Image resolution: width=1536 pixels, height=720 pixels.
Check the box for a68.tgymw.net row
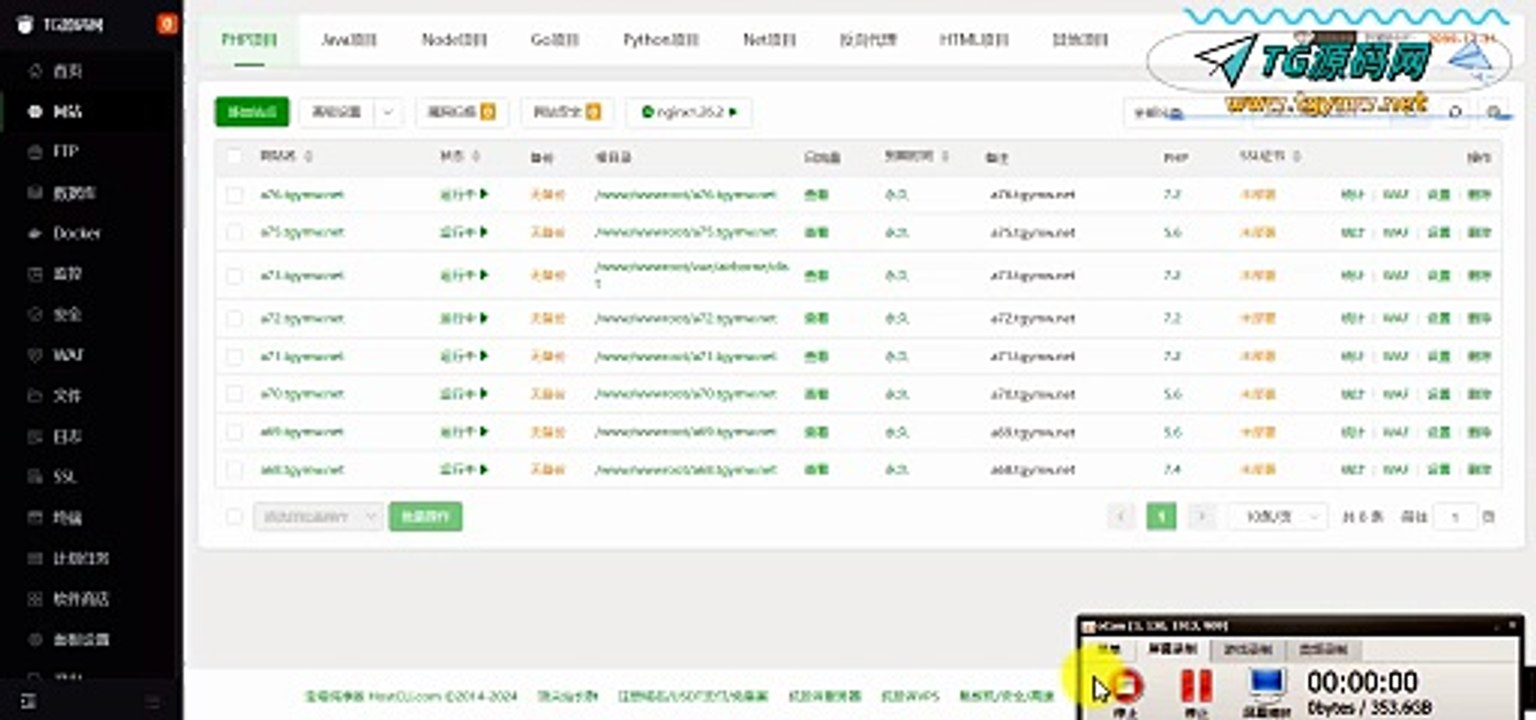pos(234,469)
